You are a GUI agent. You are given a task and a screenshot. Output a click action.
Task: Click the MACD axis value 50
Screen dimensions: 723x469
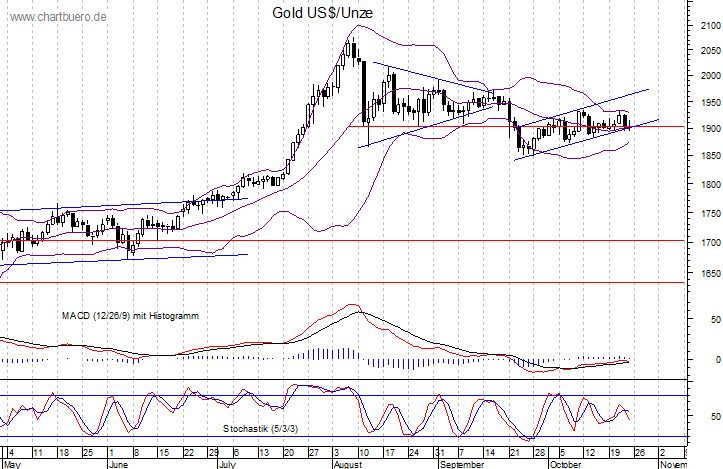click(x=716, y=320)
